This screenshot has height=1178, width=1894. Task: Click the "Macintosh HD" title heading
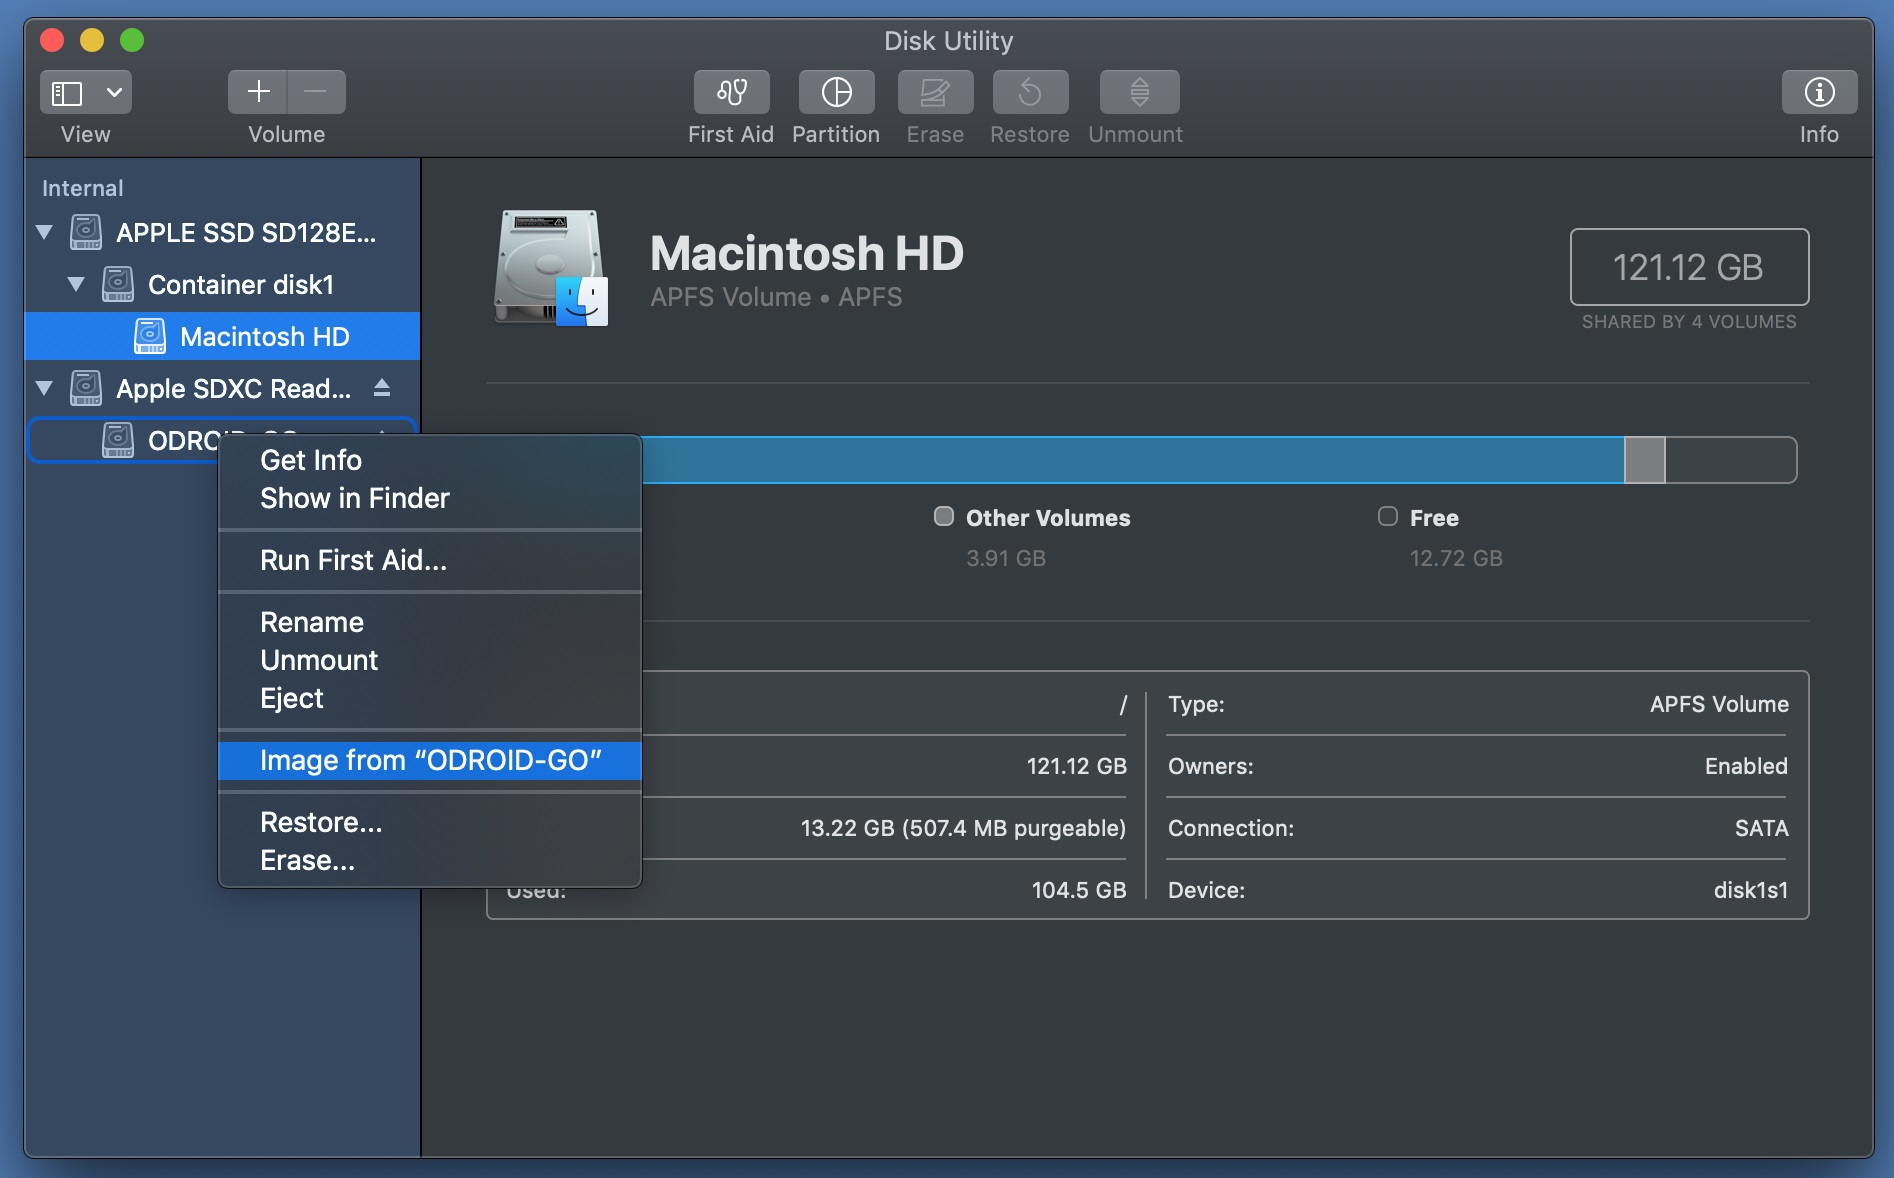click(x=806, y=253)
